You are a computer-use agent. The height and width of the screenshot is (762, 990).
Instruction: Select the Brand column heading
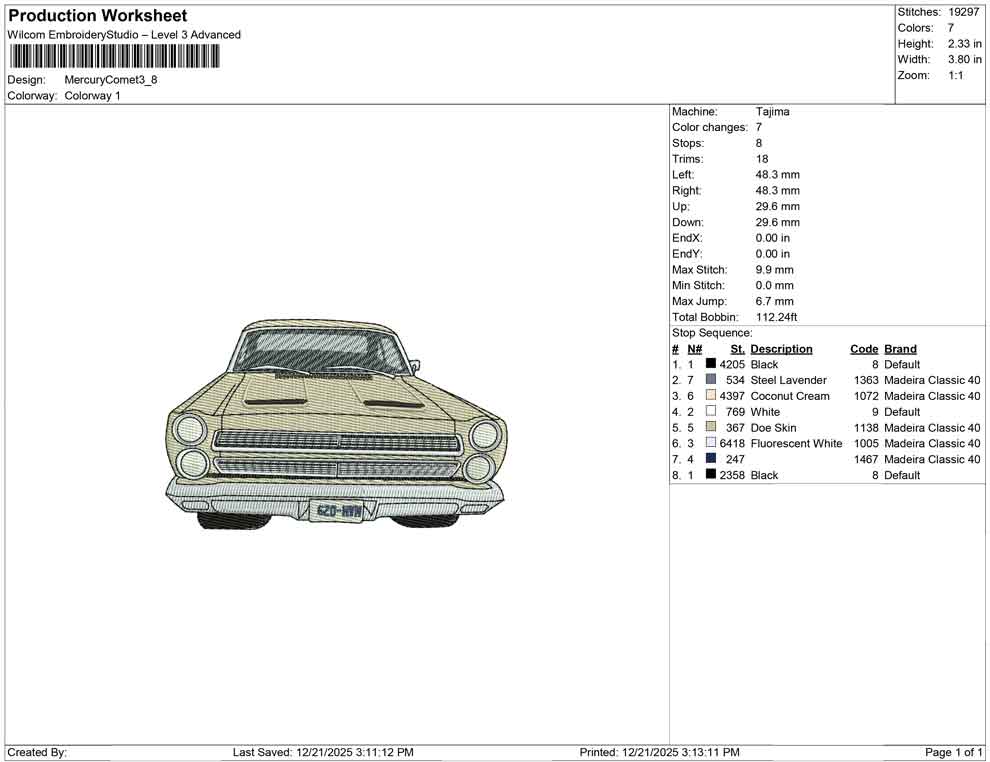[x=900, y=348]
